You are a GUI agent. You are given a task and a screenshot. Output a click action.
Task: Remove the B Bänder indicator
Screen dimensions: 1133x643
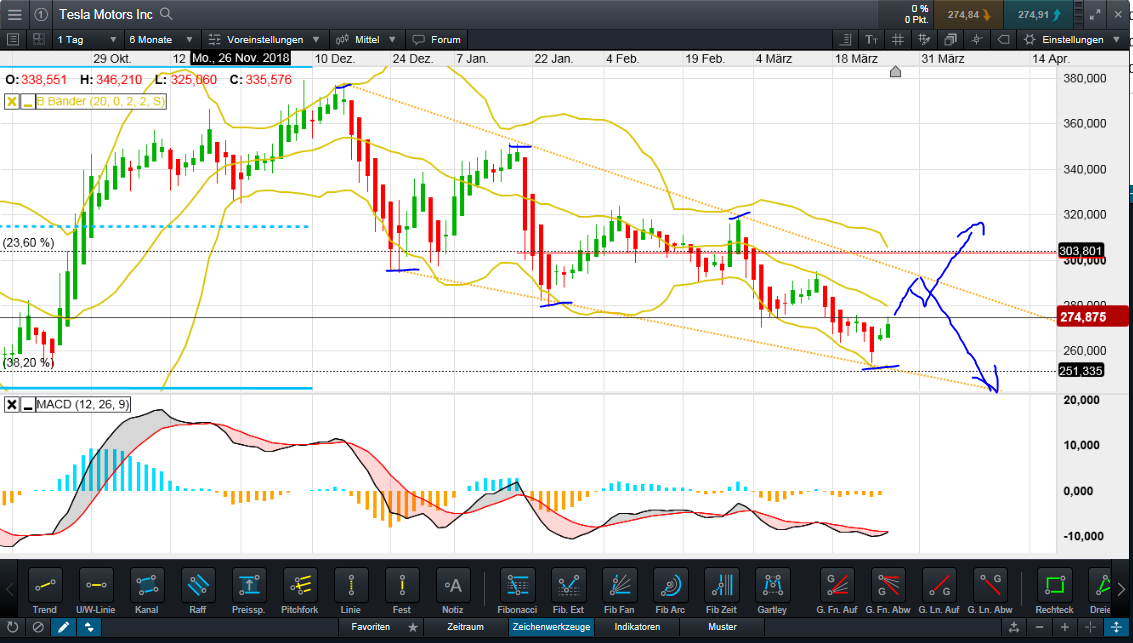[12, 102]
